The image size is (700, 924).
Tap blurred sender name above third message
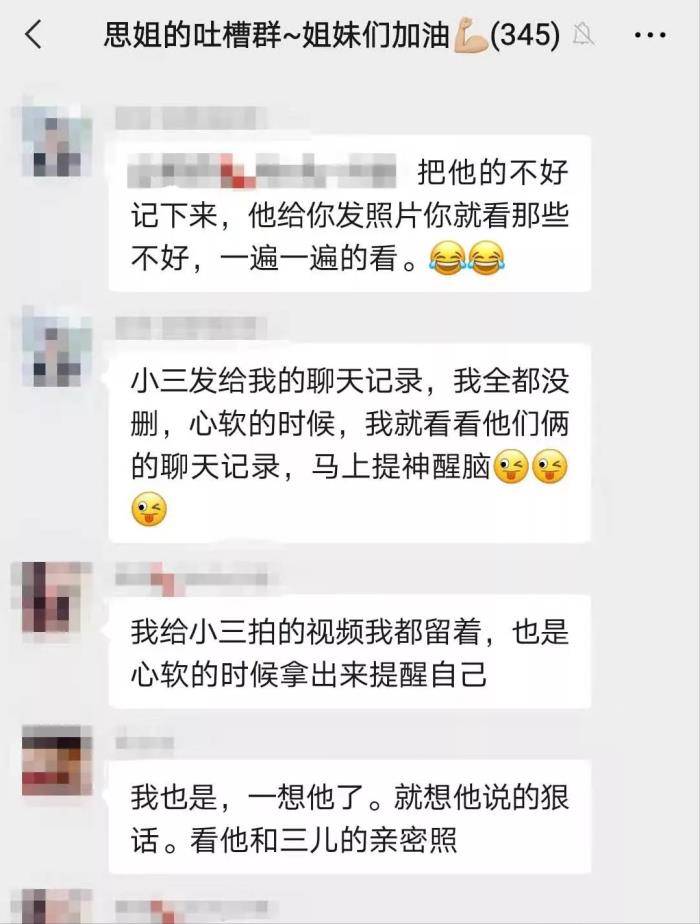pyautogui.click(x=192, y=574)
